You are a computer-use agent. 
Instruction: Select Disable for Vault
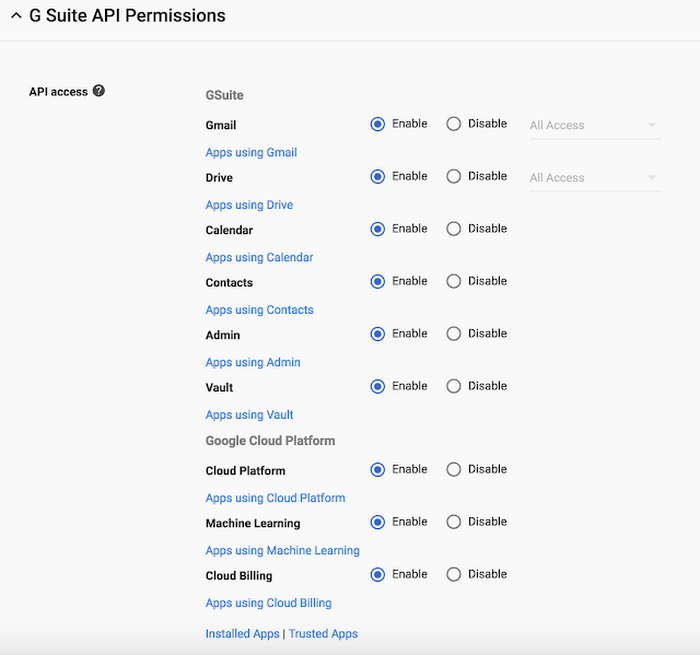[x=454, y=386]
